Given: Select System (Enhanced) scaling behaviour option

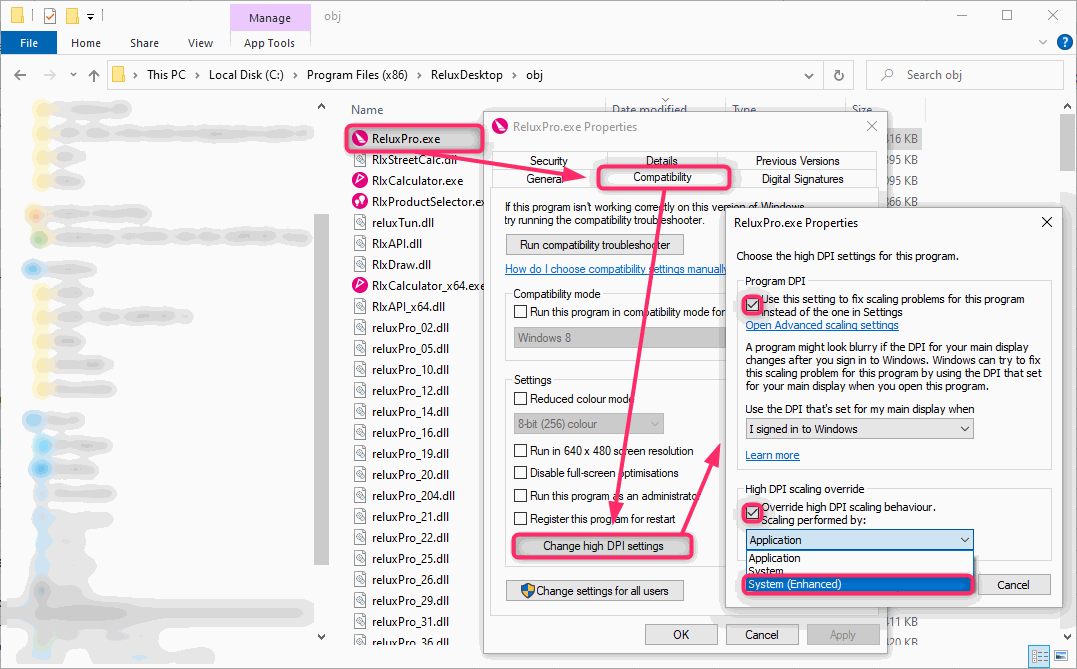Looking at the screenshot, I should click(x=857, y=583).
